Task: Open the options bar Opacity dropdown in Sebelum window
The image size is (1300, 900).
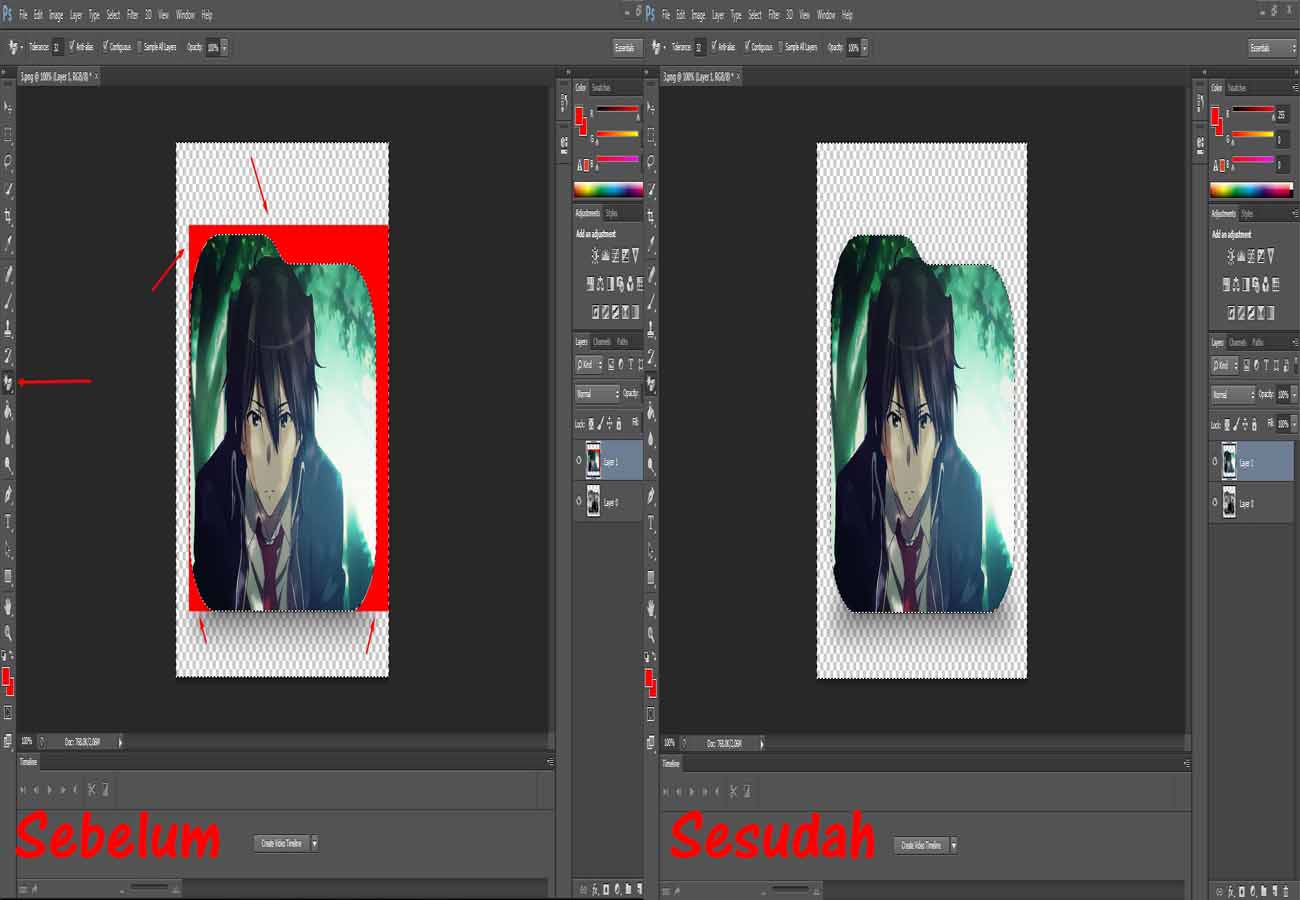Action: click(x=224, y=47)
